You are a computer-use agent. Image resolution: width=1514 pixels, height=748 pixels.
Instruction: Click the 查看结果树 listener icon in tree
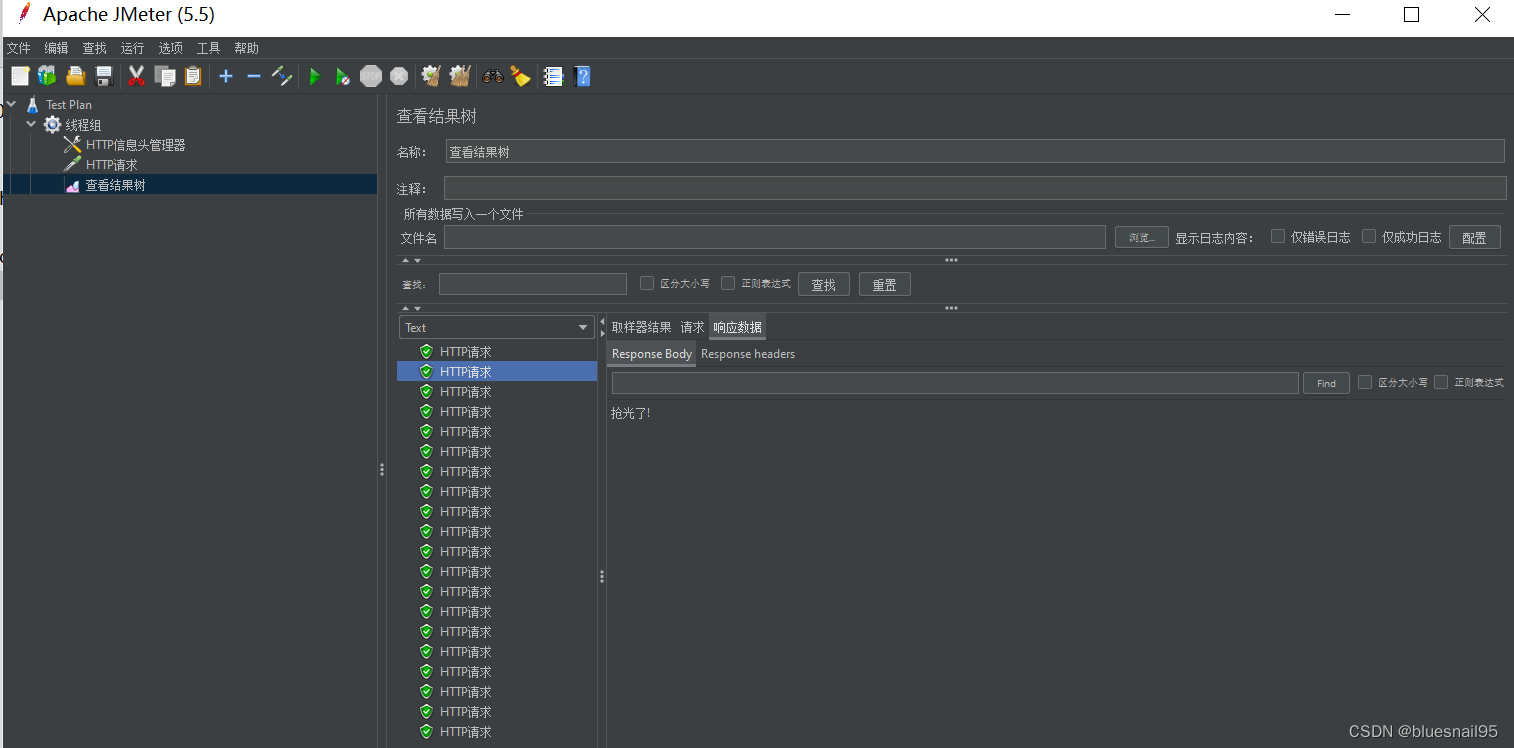(x=72, y=186)
